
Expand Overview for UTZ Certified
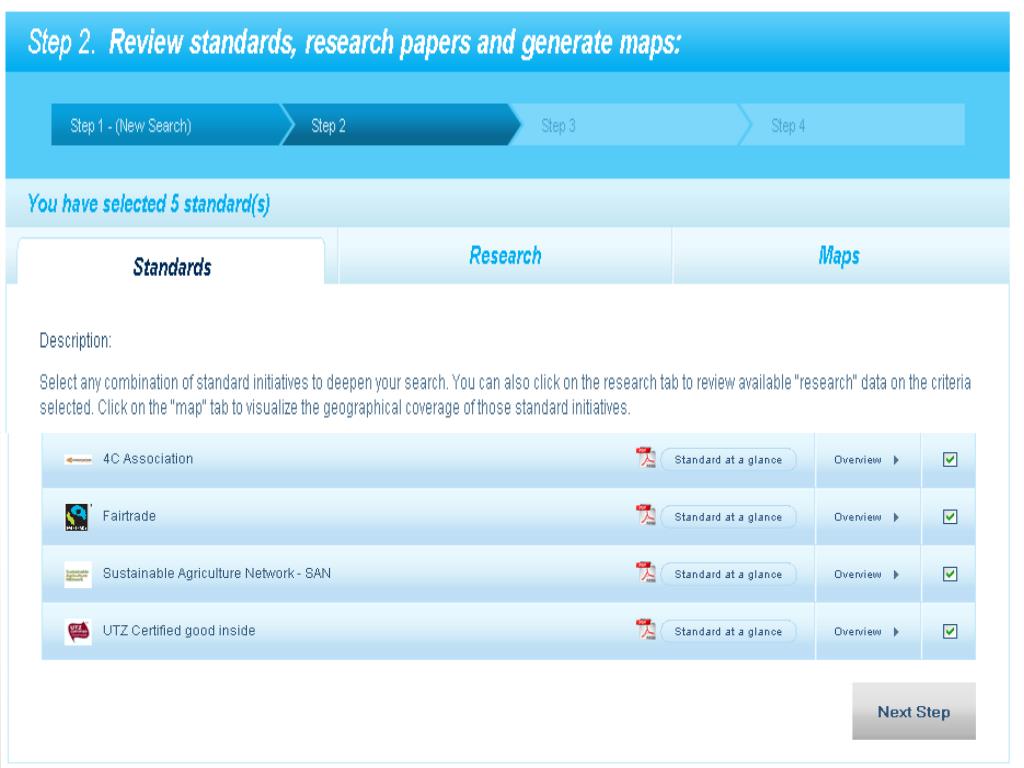[x=867, y=632]
